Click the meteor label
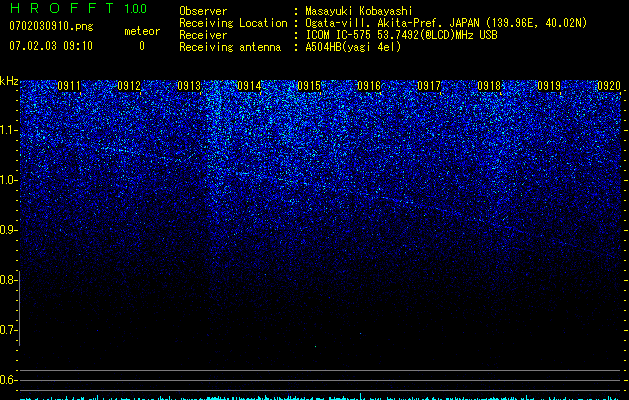Viewport: 629px width, 400px height. point(142,31)
